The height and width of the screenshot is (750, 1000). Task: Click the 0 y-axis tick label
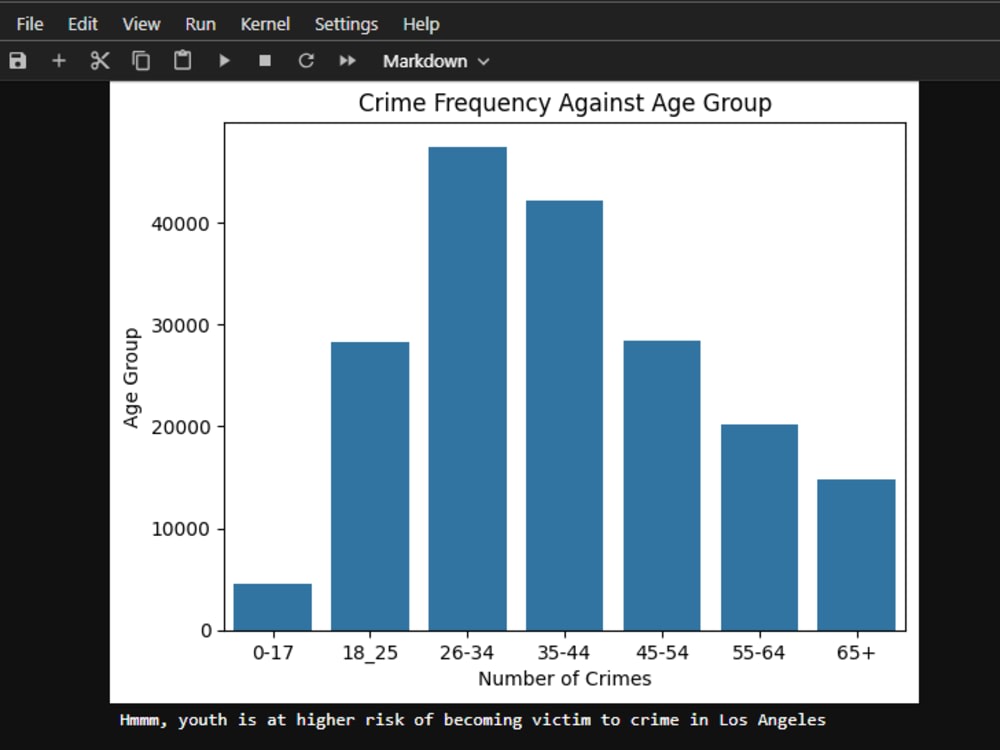206,631
